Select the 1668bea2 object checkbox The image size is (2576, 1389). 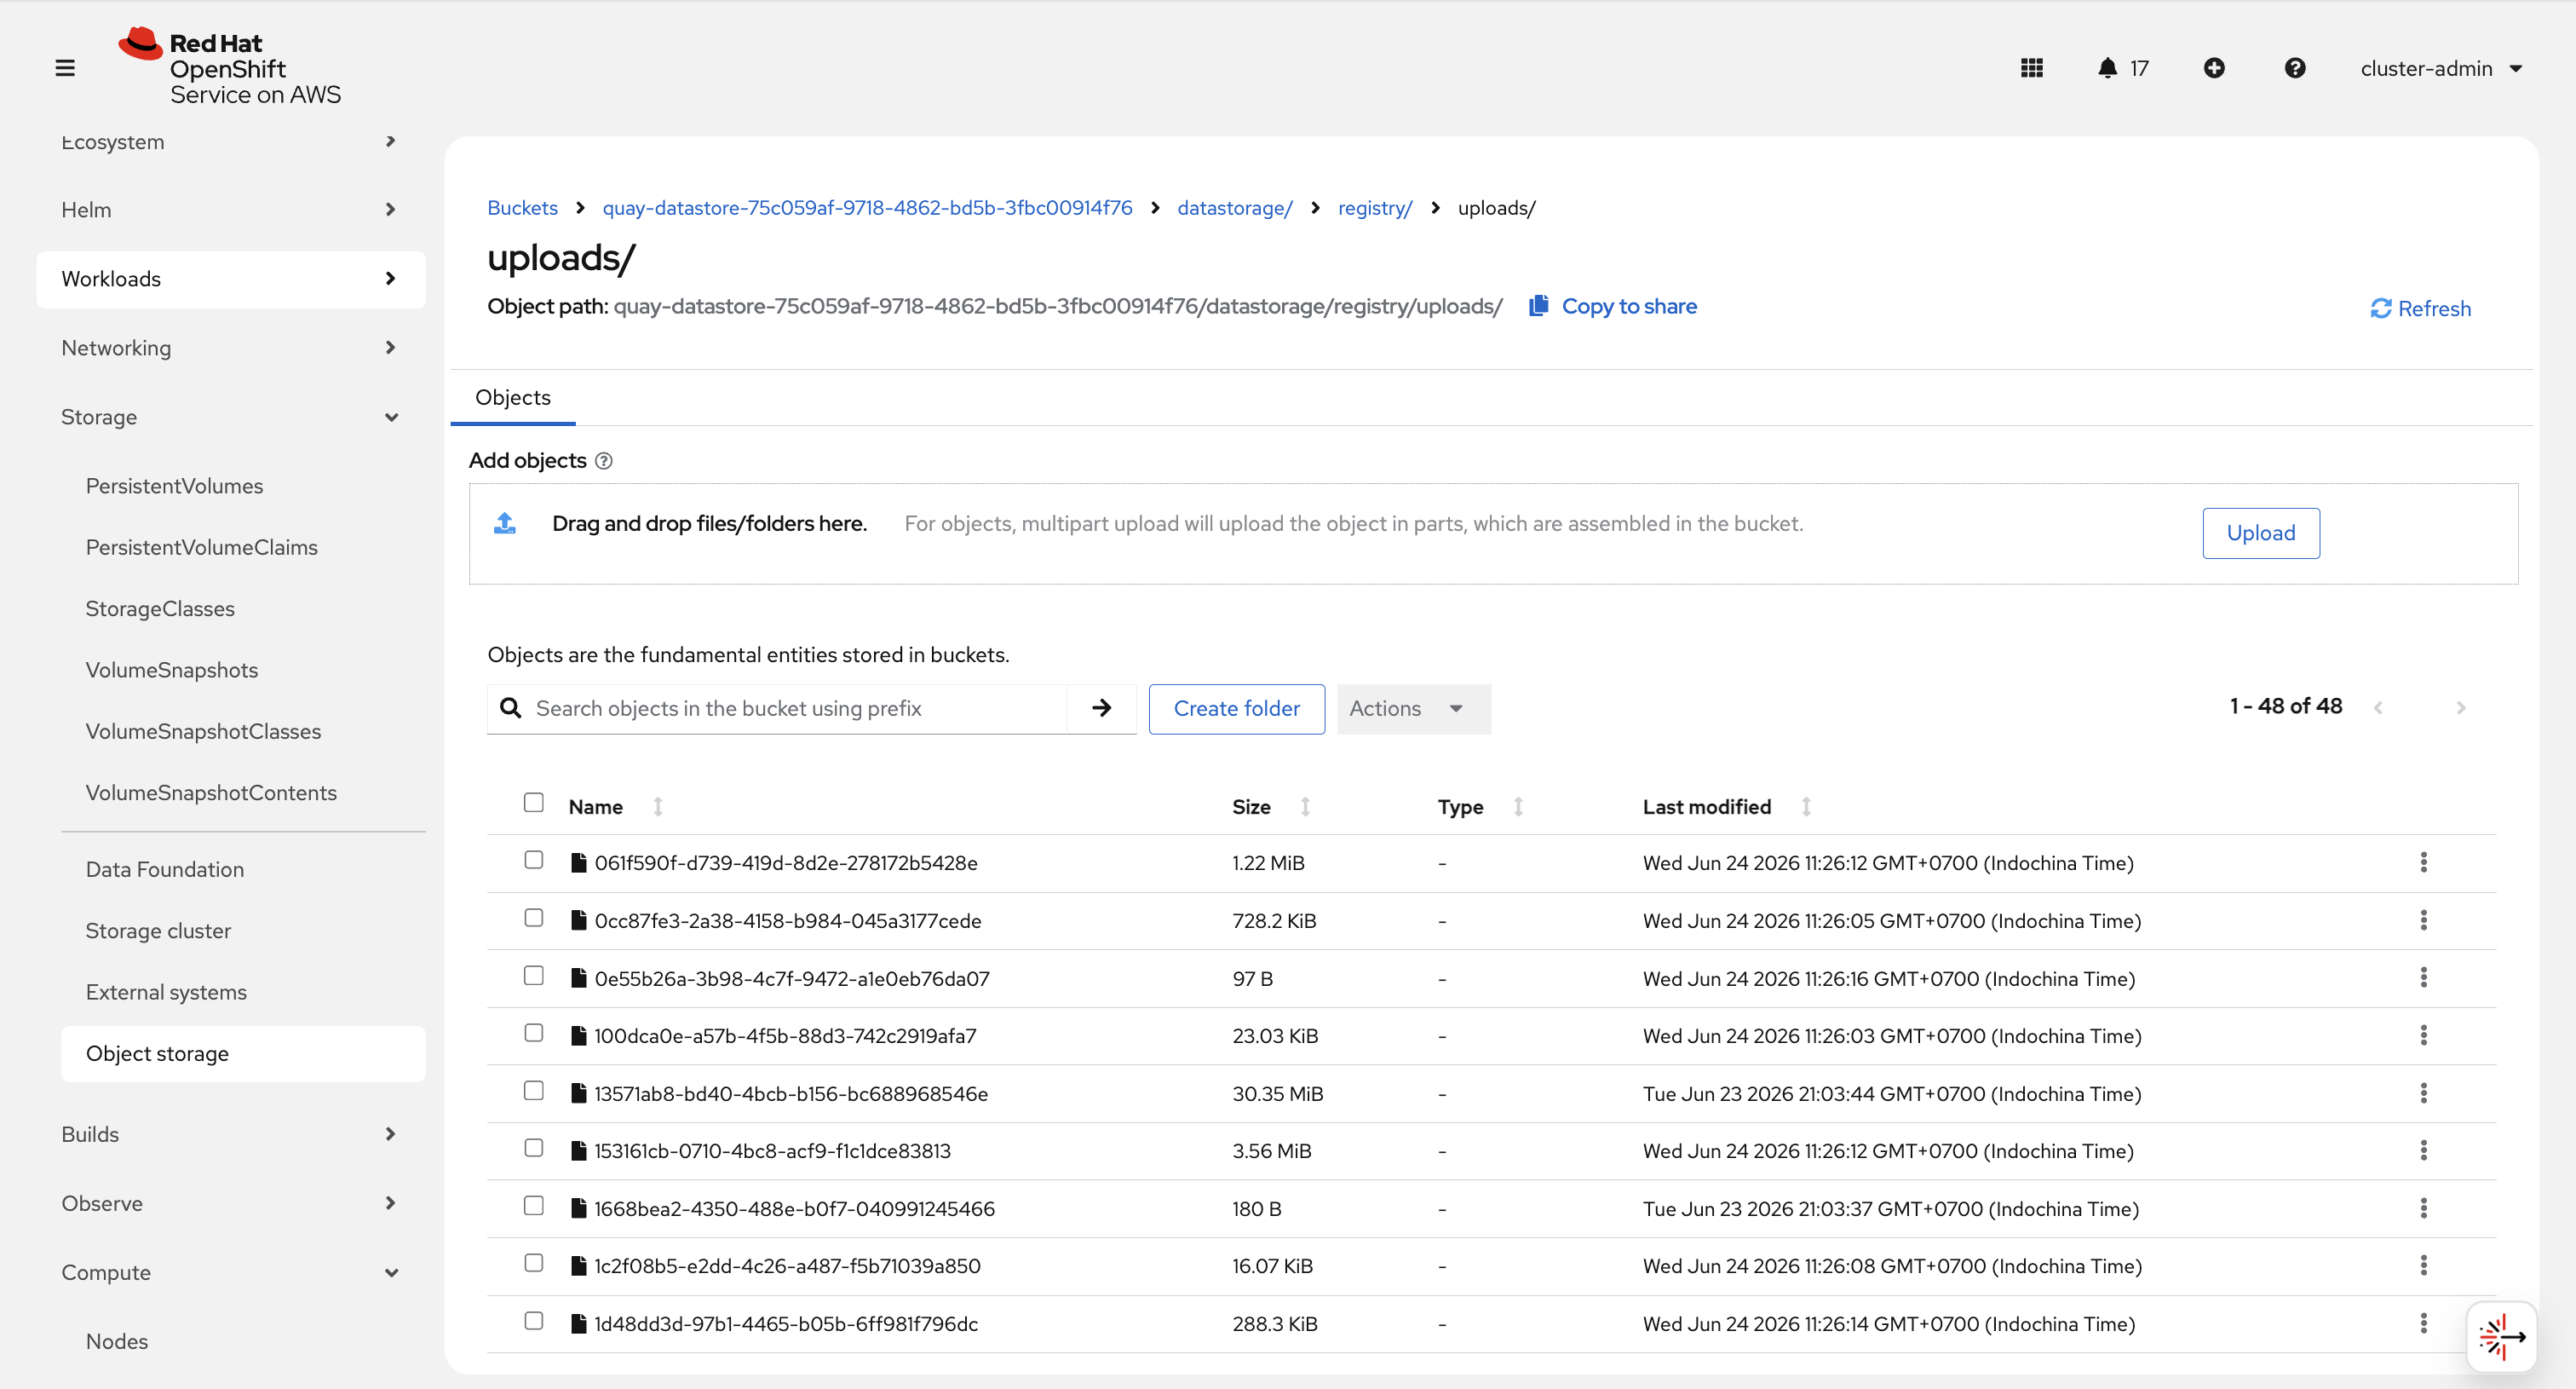pyautogui.click(x=534, y=1206)
